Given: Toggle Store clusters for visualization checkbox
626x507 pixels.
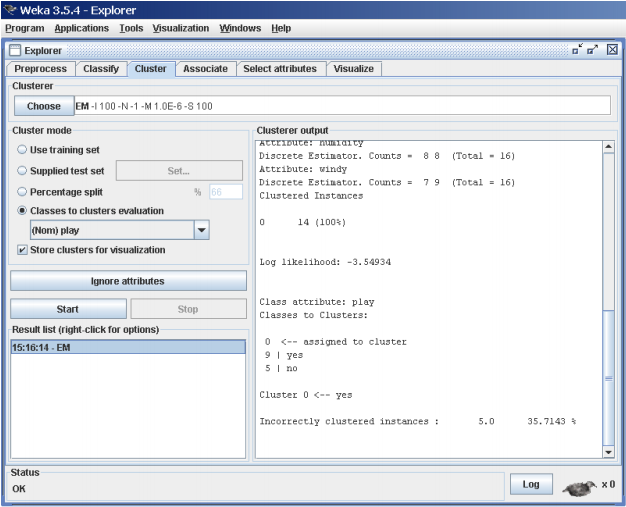Looking at the screenshot, I should tap(22, 250).
